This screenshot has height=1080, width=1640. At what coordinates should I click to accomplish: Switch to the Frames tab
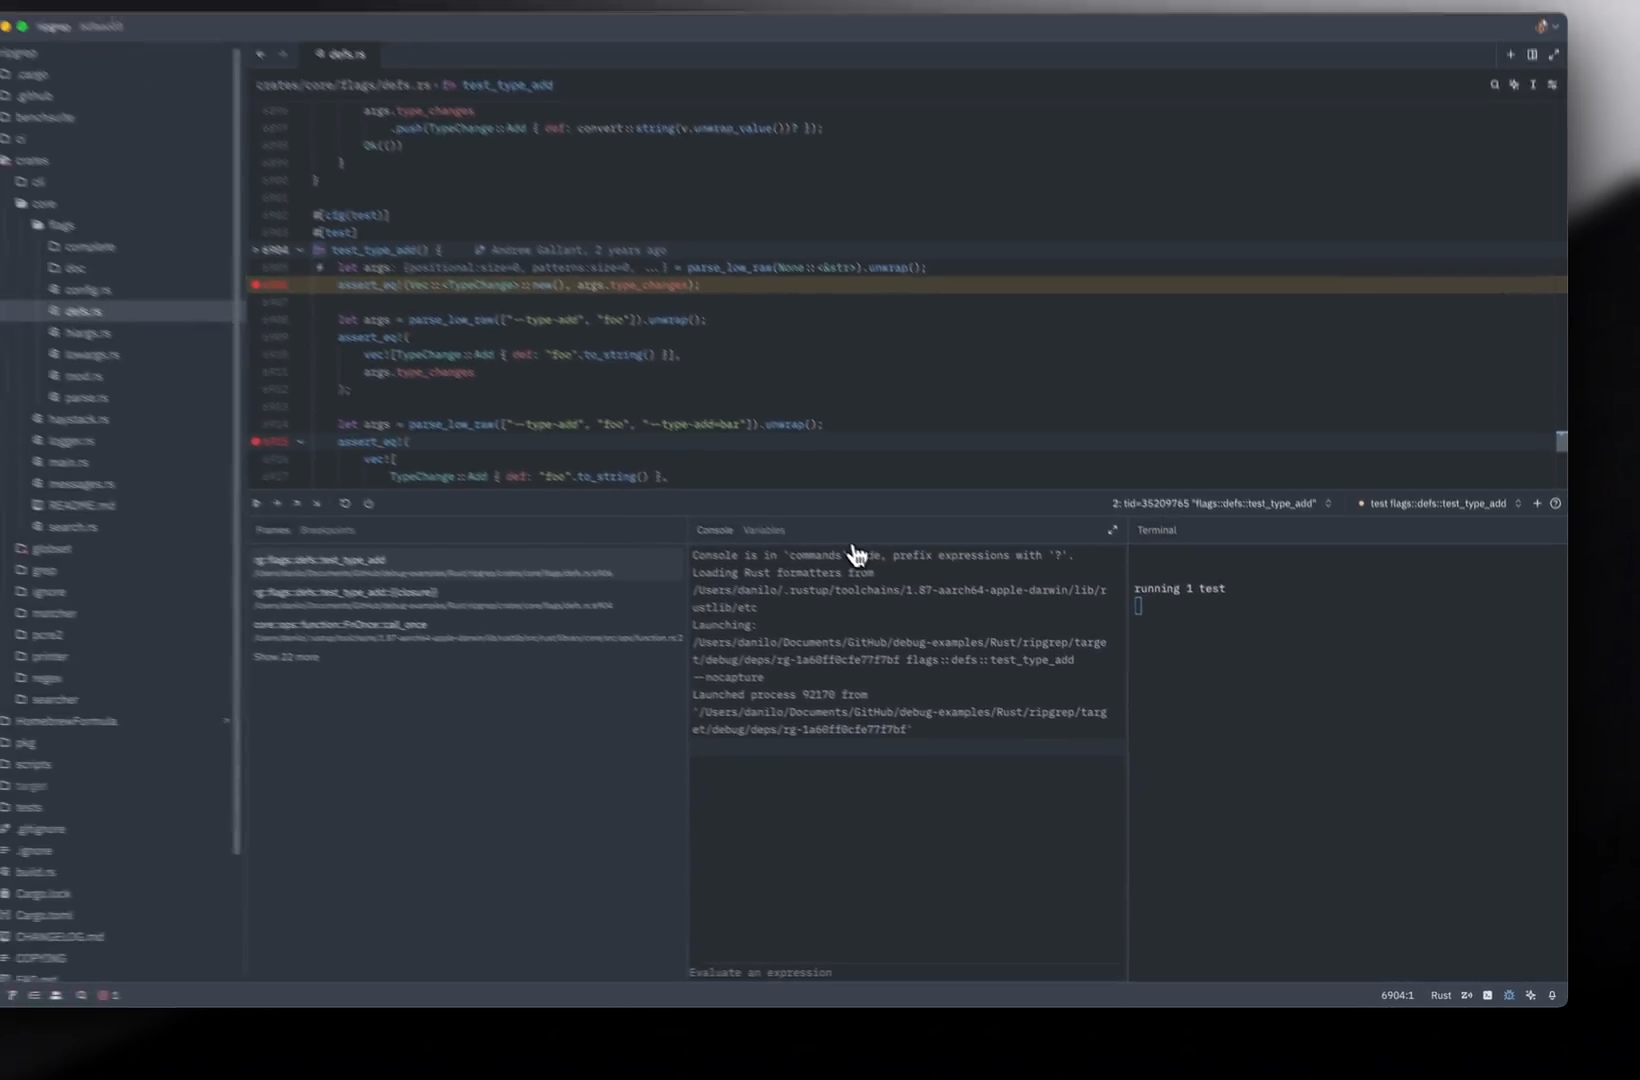pos(272,530)
